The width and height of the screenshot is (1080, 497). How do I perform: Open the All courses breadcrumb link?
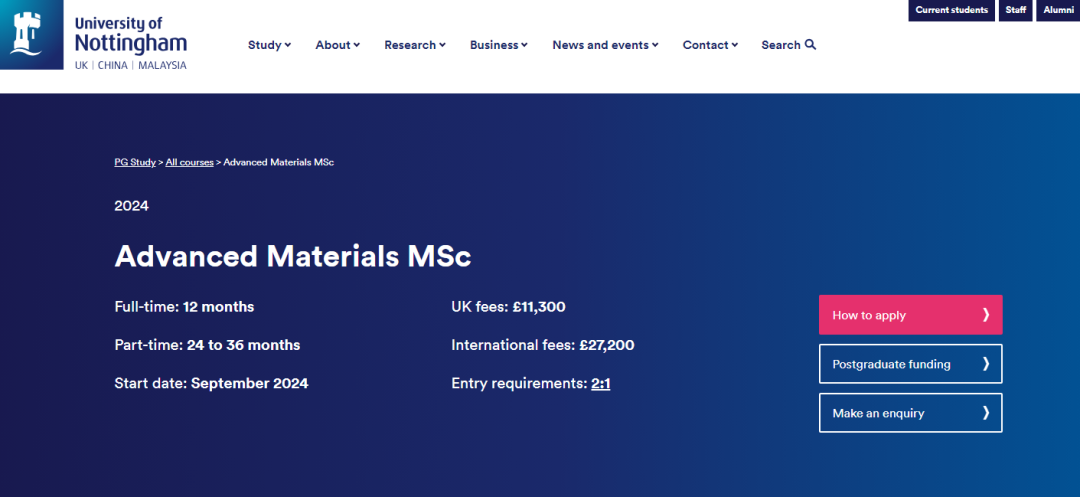coord(190,162)
